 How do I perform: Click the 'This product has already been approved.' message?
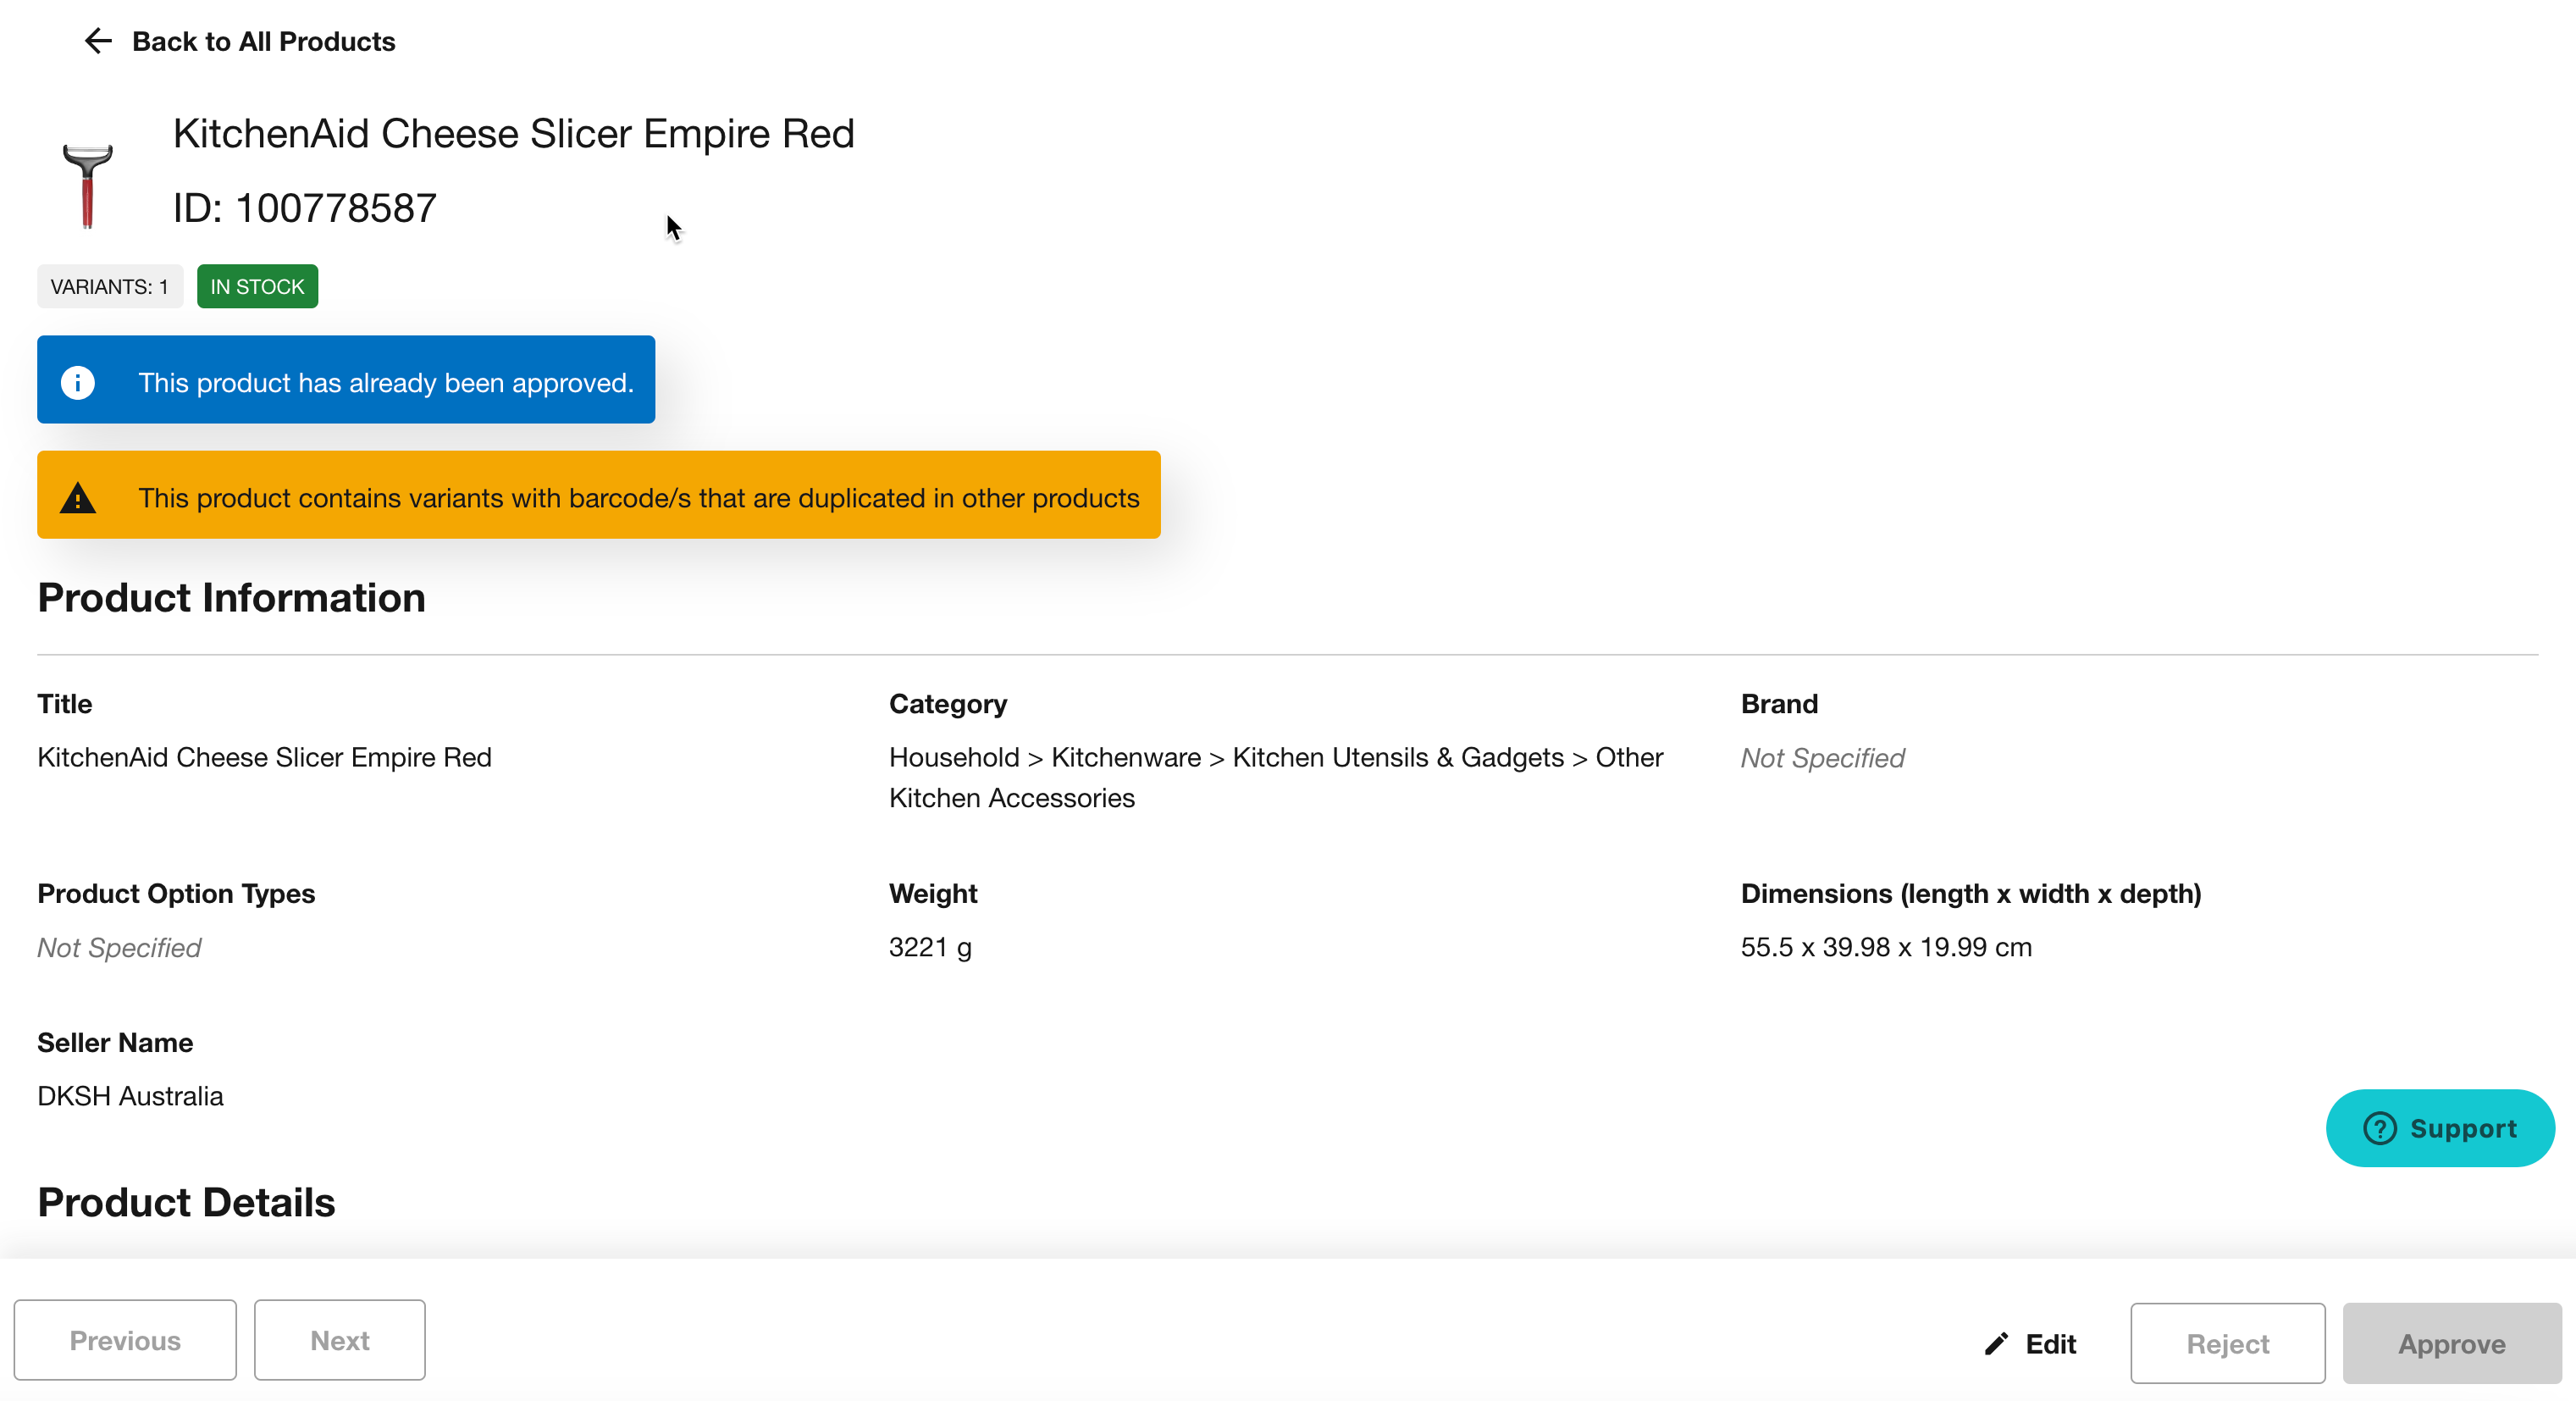pyautogui.click(x=386, y=382)
